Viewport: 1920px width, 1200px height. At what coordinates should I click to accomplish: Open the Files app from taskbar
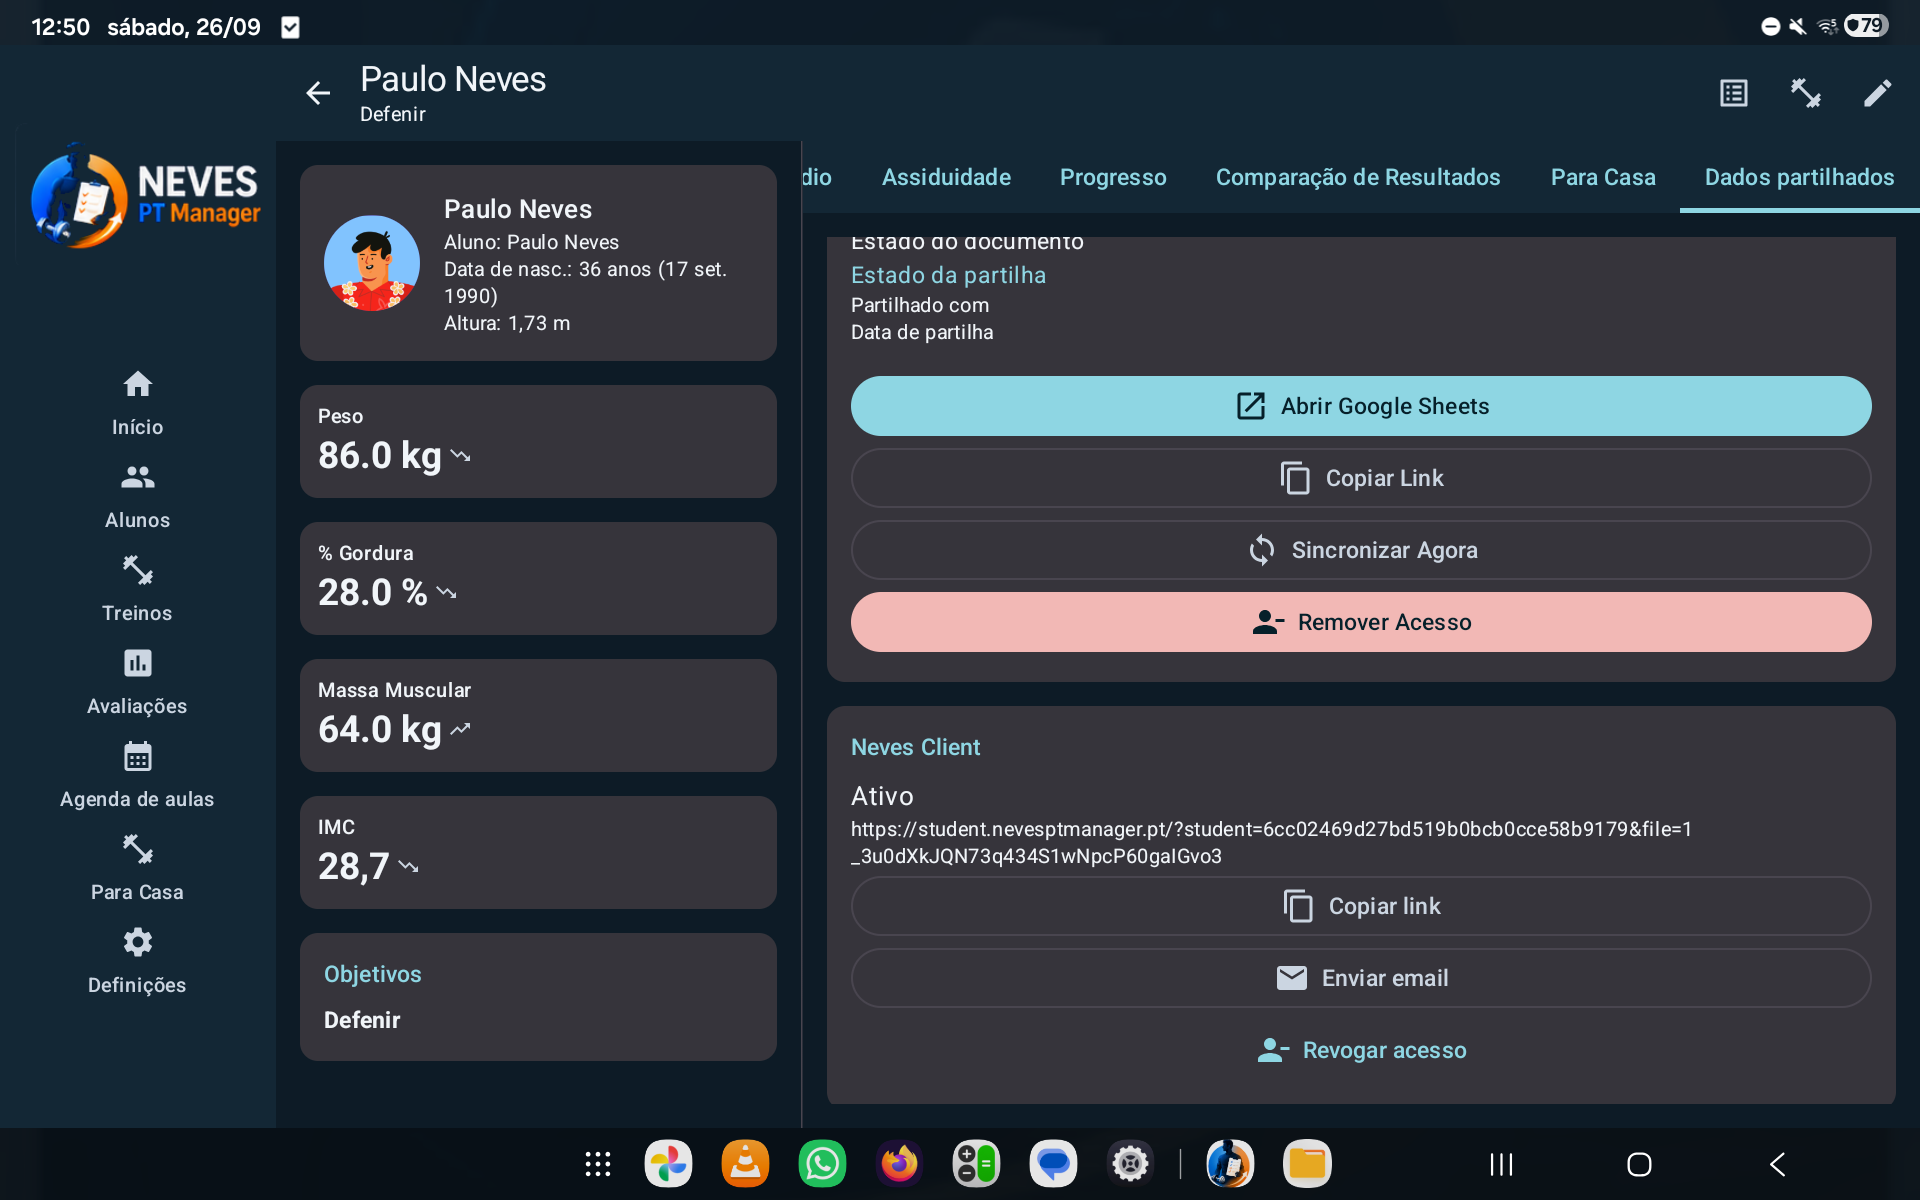pyautogui.click(x=1307, y=1164)
